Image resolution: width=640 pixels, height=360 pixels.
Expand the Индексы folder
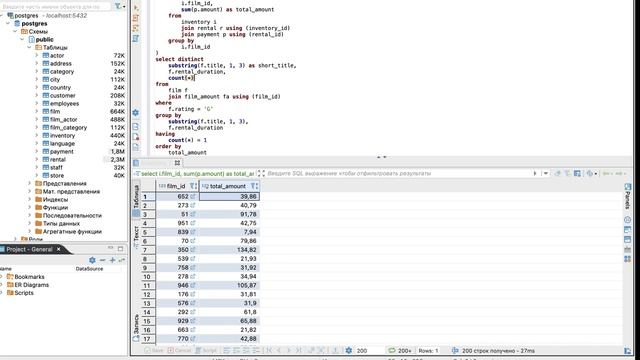(29, 199)
